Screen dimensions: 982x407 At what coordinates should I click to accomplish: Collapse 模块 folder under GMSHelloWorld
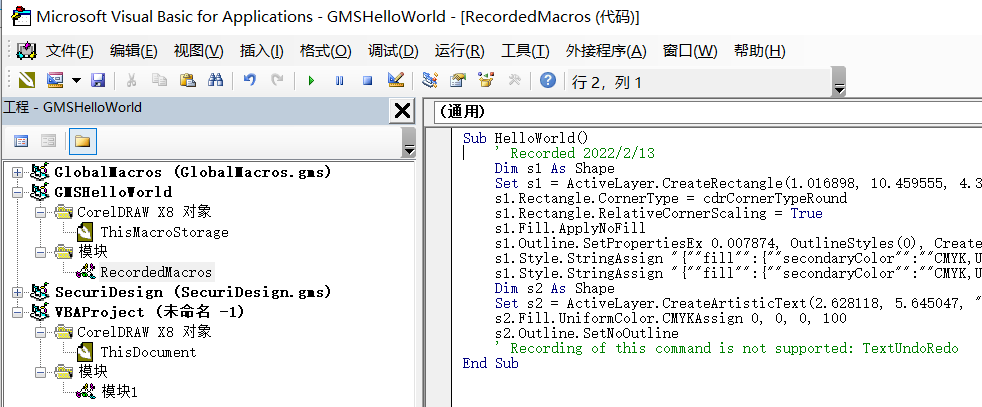click(41, 252)
